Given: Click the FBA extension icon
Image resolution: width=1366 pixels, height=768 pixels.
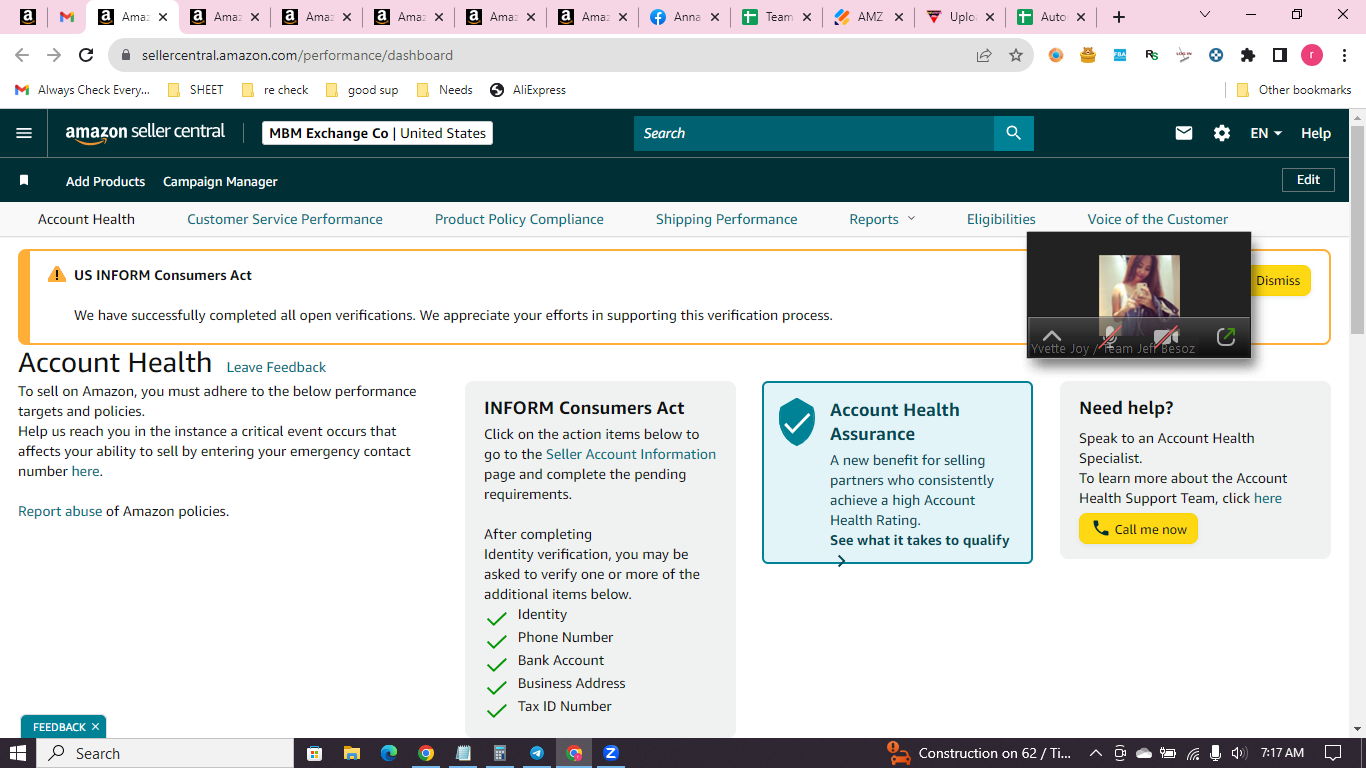Looking at the screenshot, I should click(1120, 55).
